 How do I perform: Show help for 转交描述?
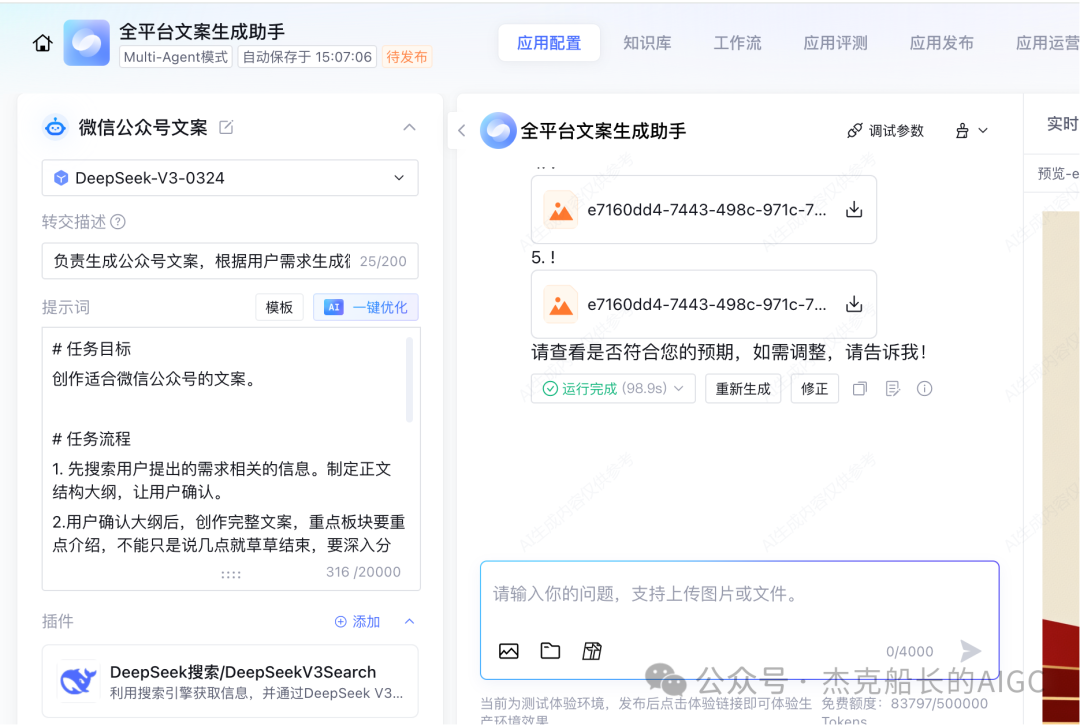click(x=118, y=222)
